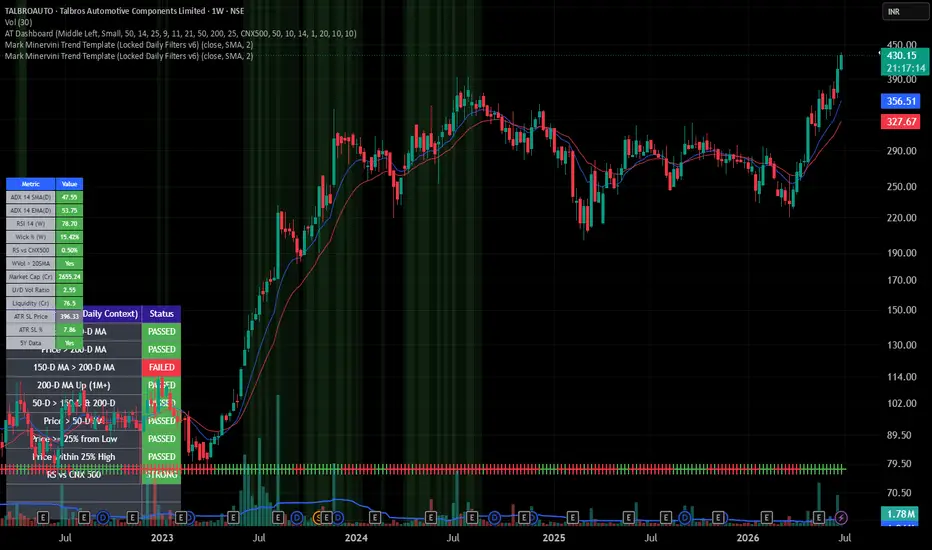Click the red 327.67 moving average label
Viewport: 932px width, 550px height.
pos(900,121)
